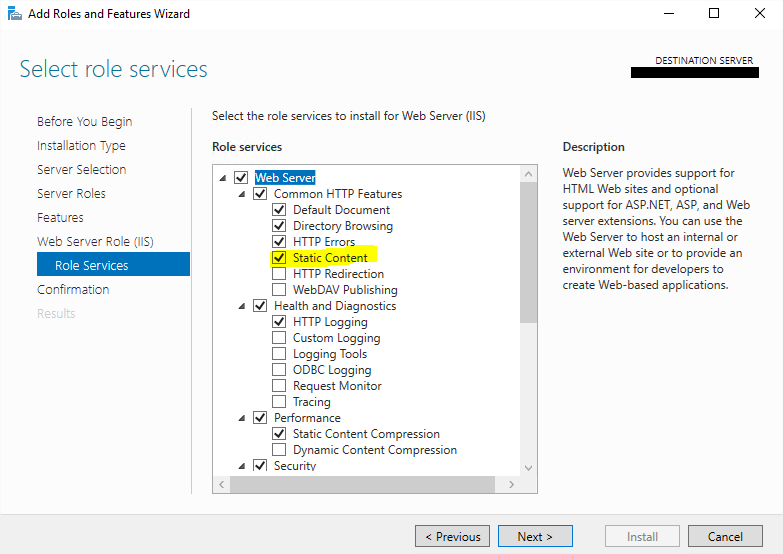Enable Dynamic Content Compression checkbox
The width and height of the screenshot is (783, 554).
tap(279, 450)
